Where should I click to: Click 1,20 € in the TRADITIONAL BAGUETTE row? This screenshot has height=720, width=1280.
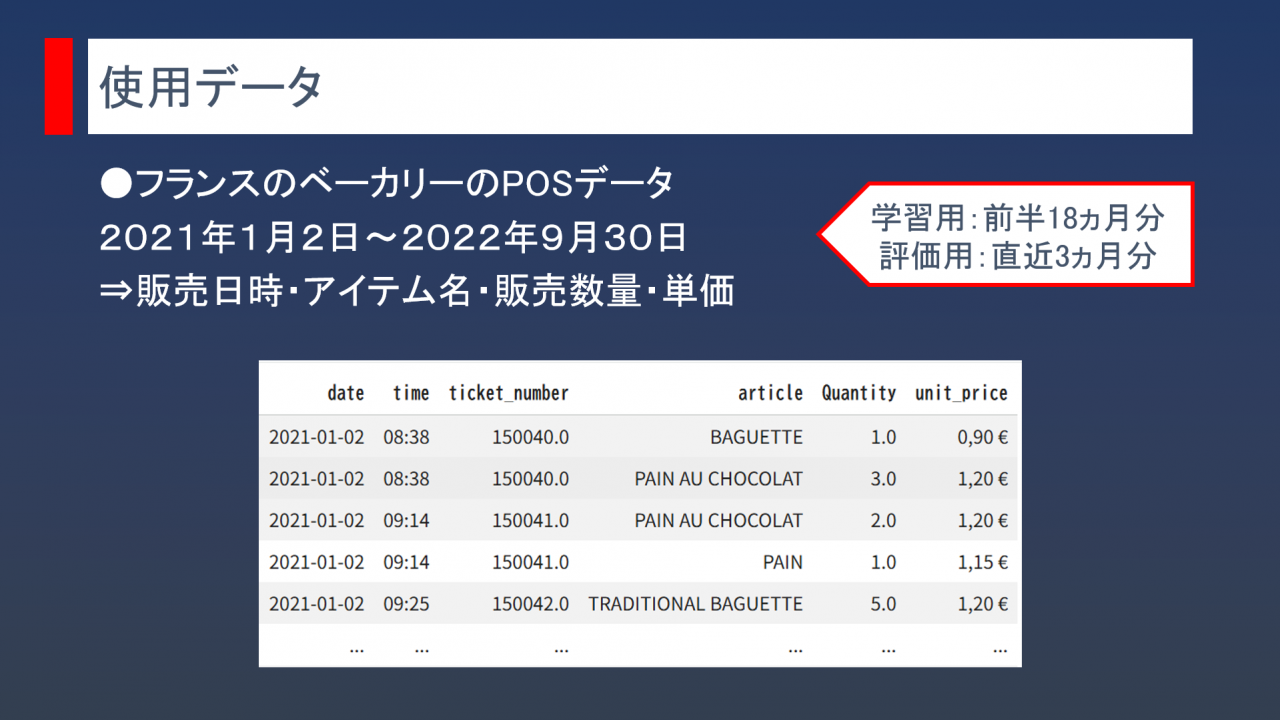click(982, 604)
